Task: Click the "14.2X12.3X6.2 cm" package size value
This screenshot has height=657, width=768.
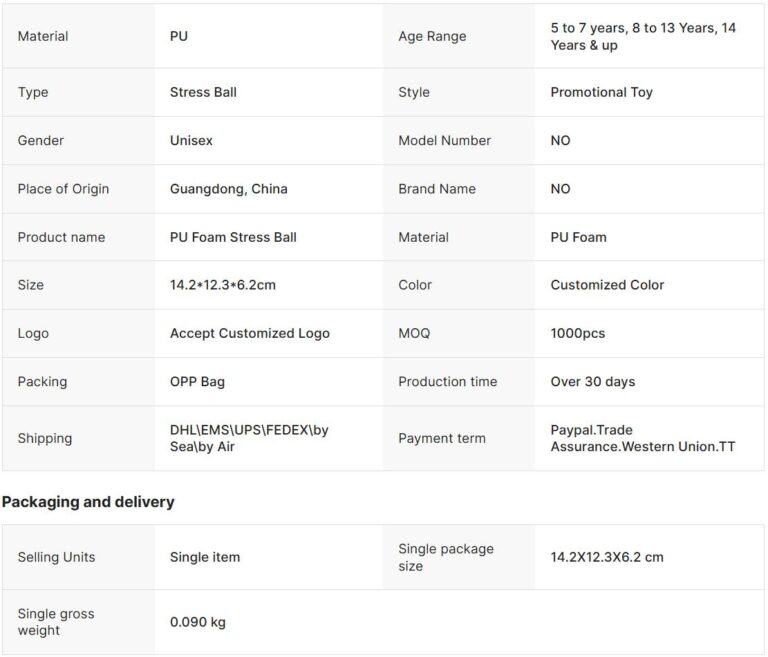Action: (x=606, y=557)
